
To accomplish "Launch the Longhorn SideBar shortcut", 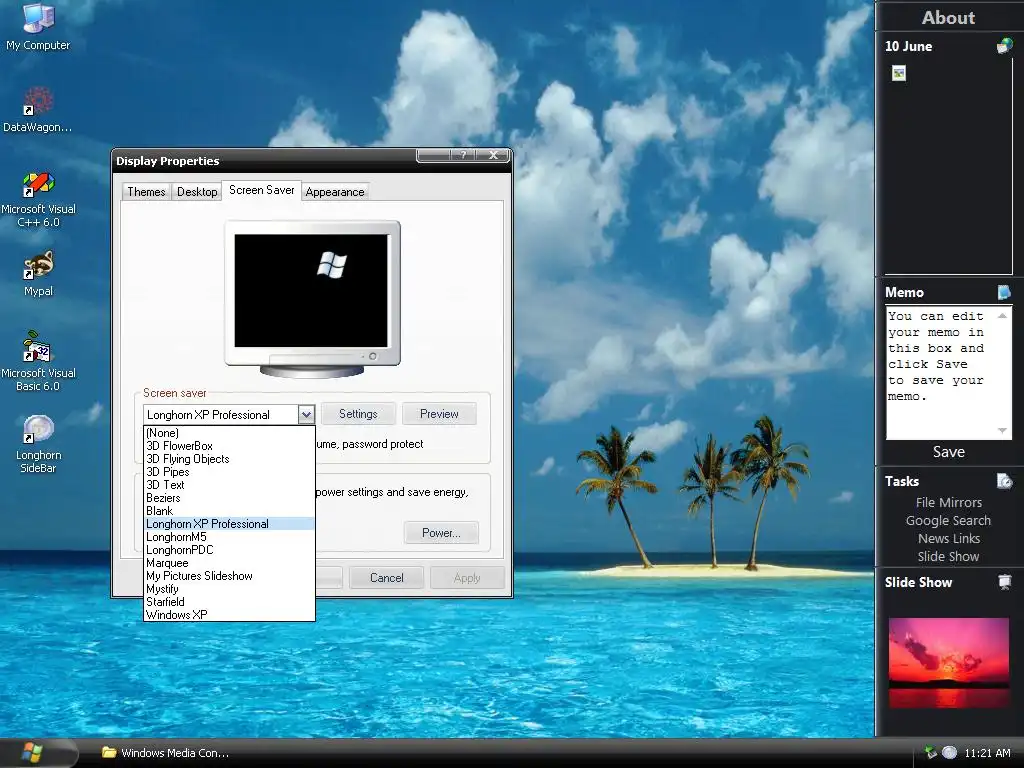I will (38, 444).
